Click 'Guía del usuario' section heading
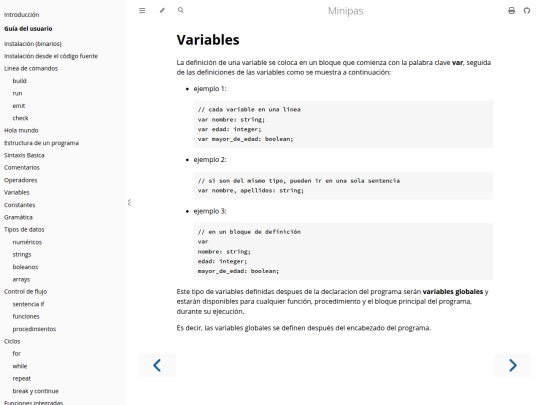This screenshot has width=540, height=405. tap(28, 29)
